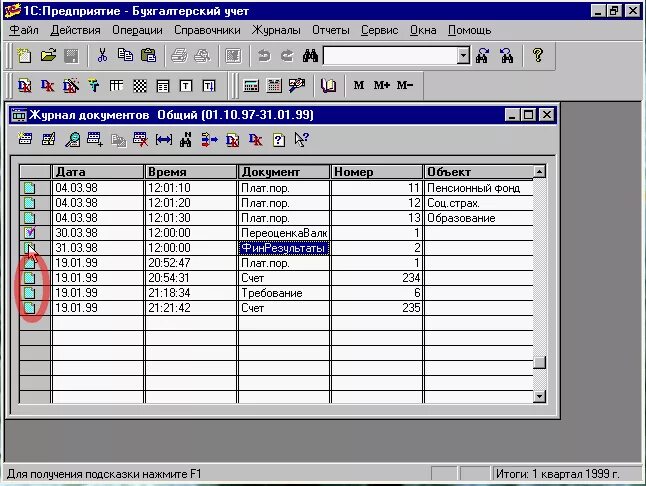Click the magnifier view-document icon in journal toolbar

click(72, 140)
